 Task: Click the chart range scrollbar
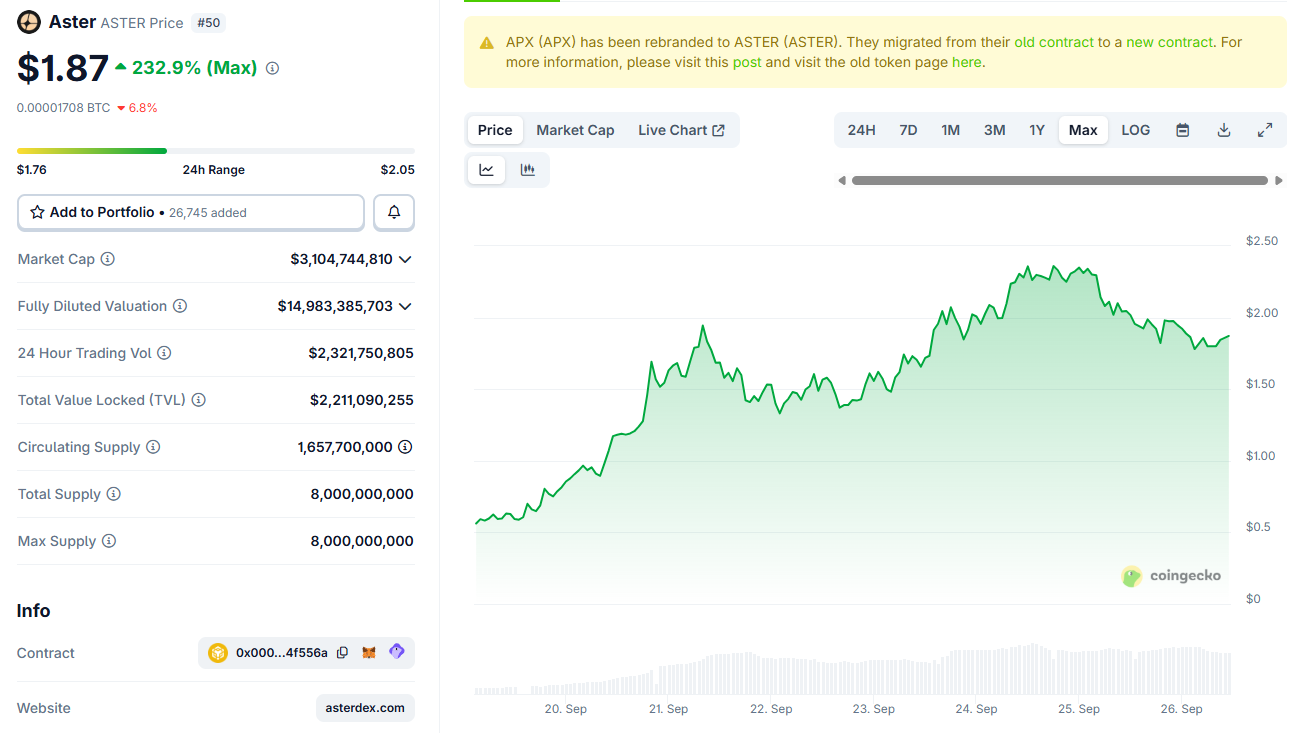click(1059, 181)
